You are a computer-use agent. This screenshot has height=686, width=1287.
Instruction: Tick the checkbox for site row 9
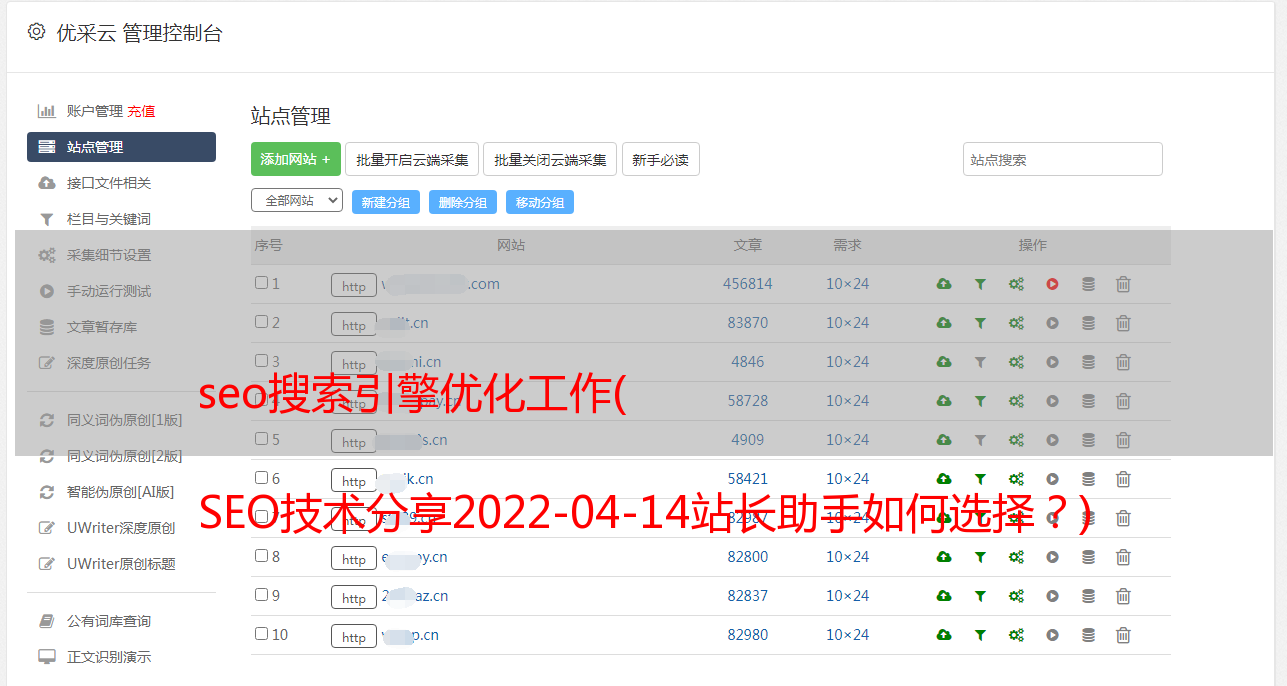pos(261,595)
